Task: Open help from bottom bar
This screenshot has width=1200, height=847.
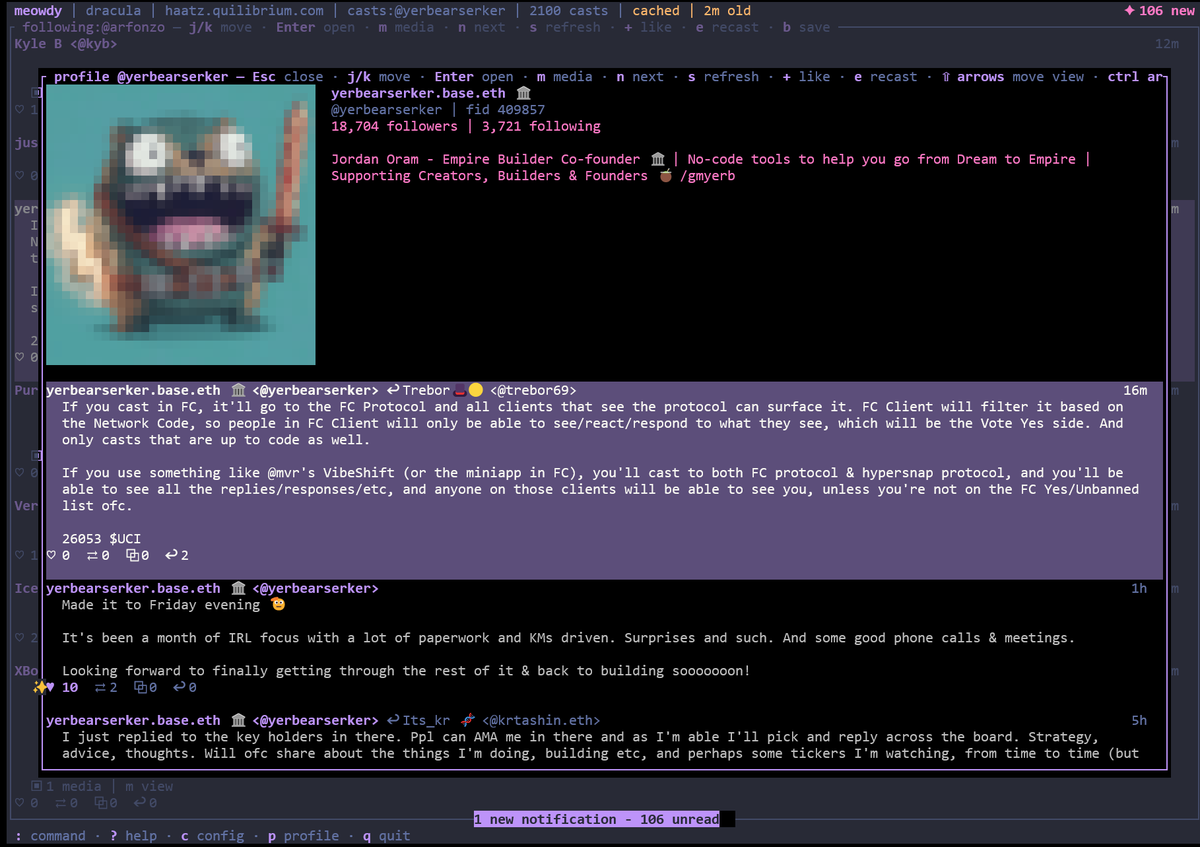Action: point(133,836)
